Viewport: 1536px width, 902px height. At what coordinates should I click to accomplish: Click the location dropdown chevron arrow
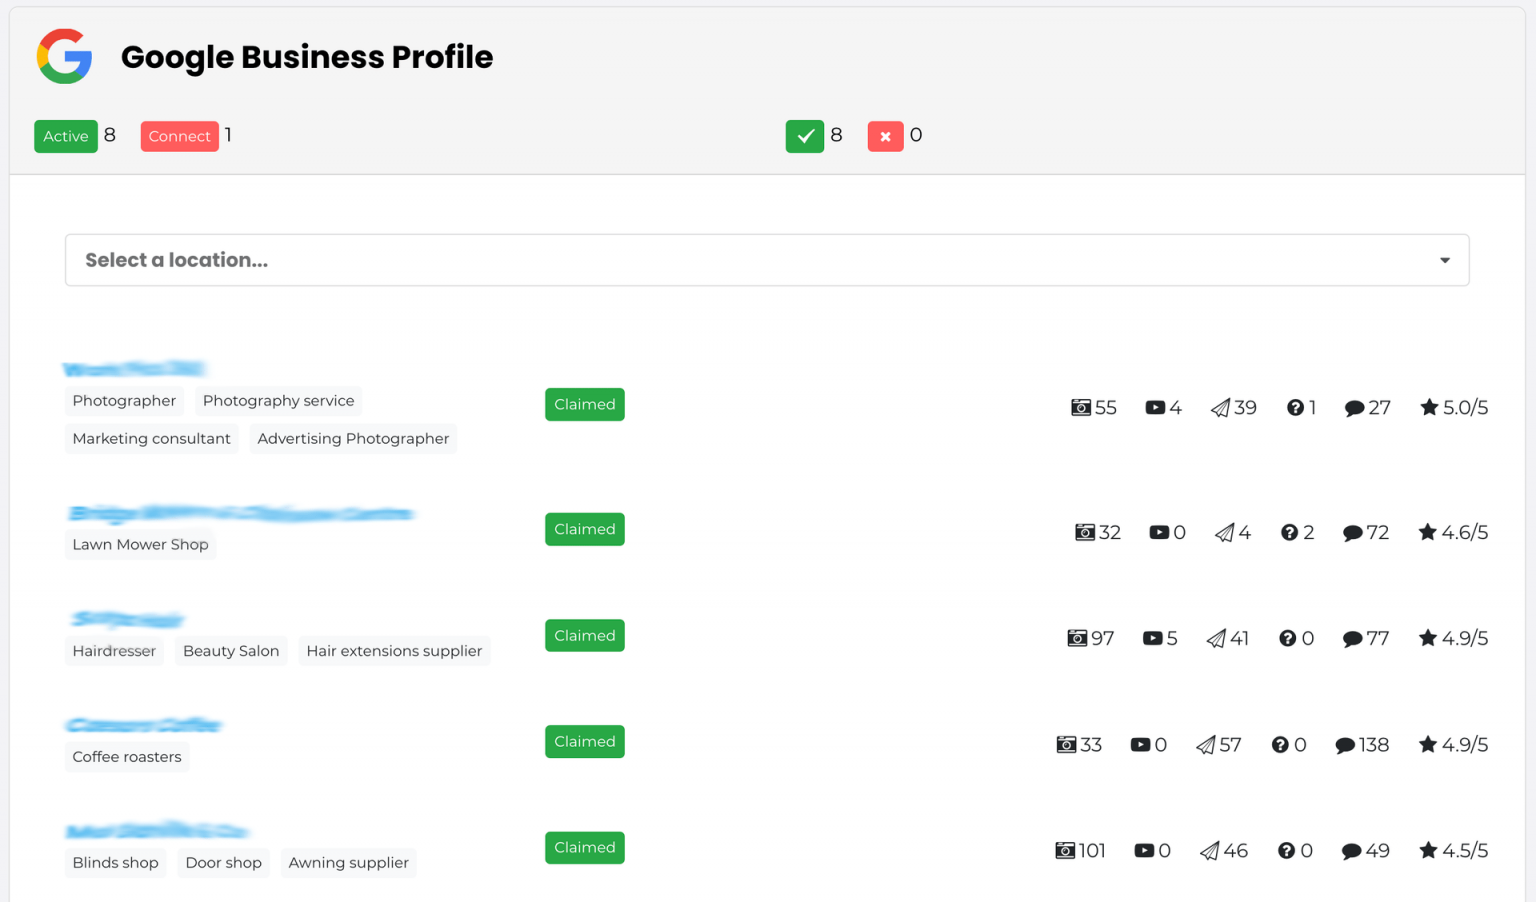click(x=1444, y=259)
